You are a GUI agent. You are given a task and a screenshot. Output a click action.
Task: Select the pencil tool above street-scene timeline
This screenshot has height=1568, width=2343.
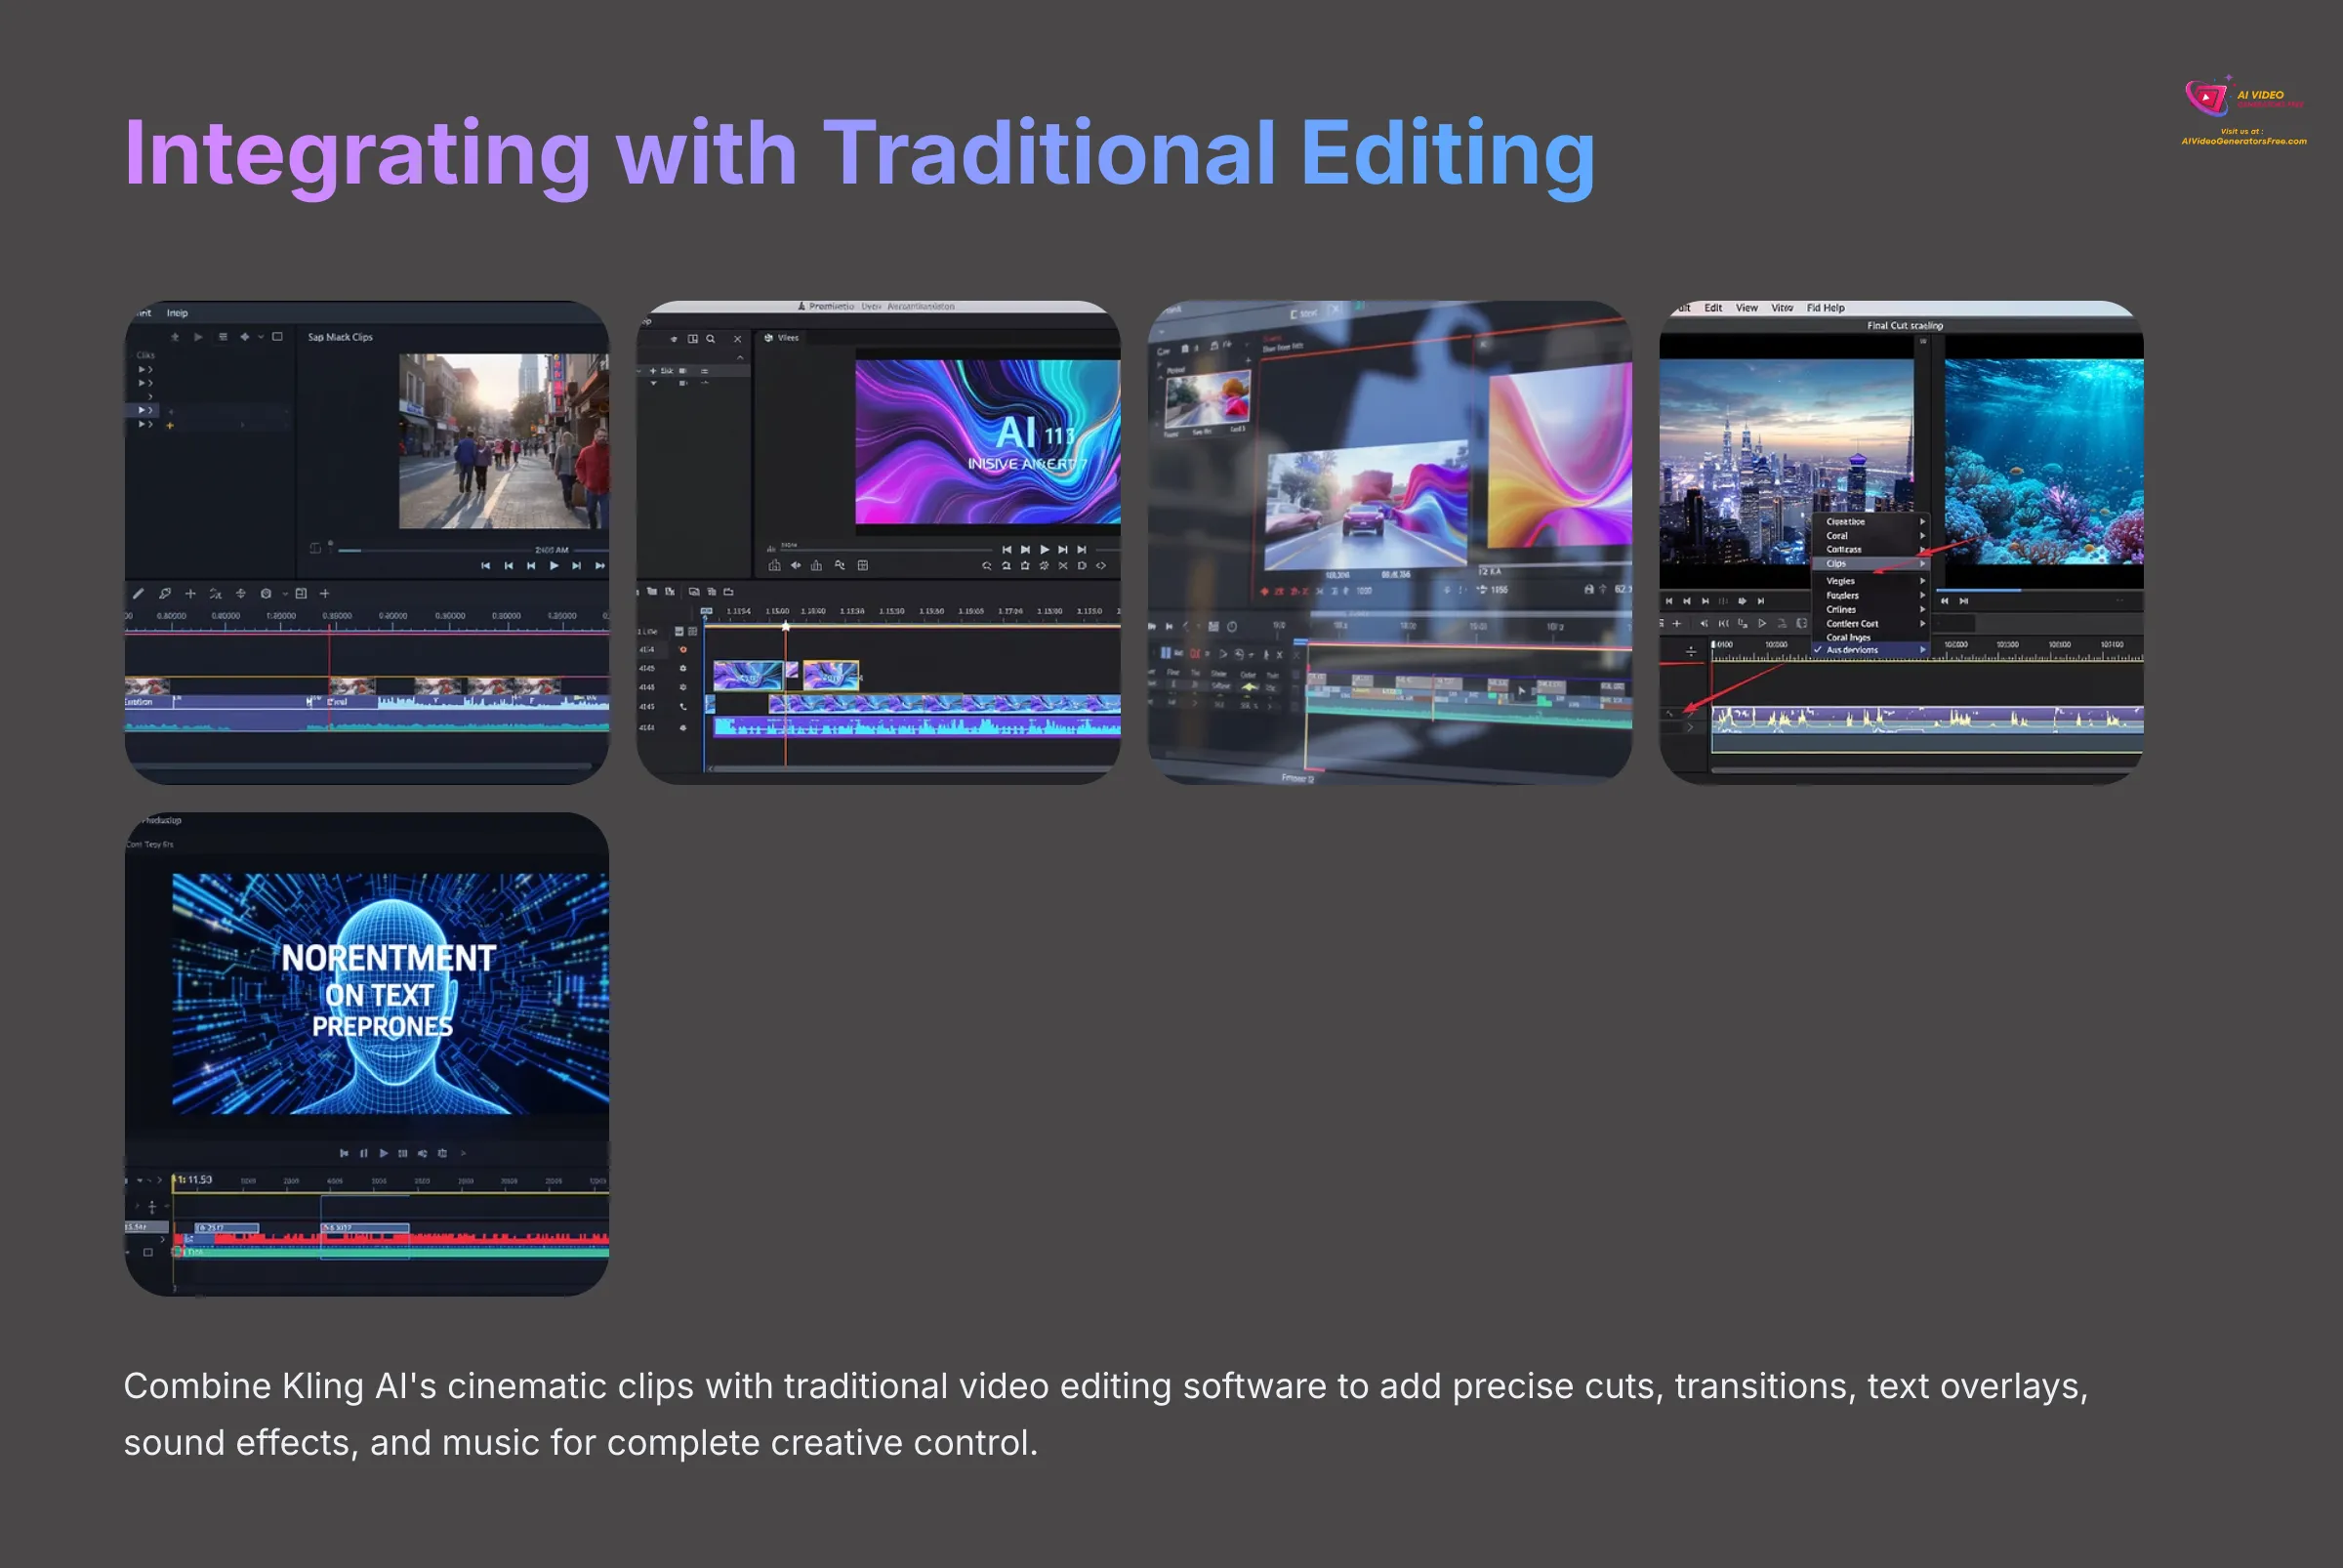[139, 594]
